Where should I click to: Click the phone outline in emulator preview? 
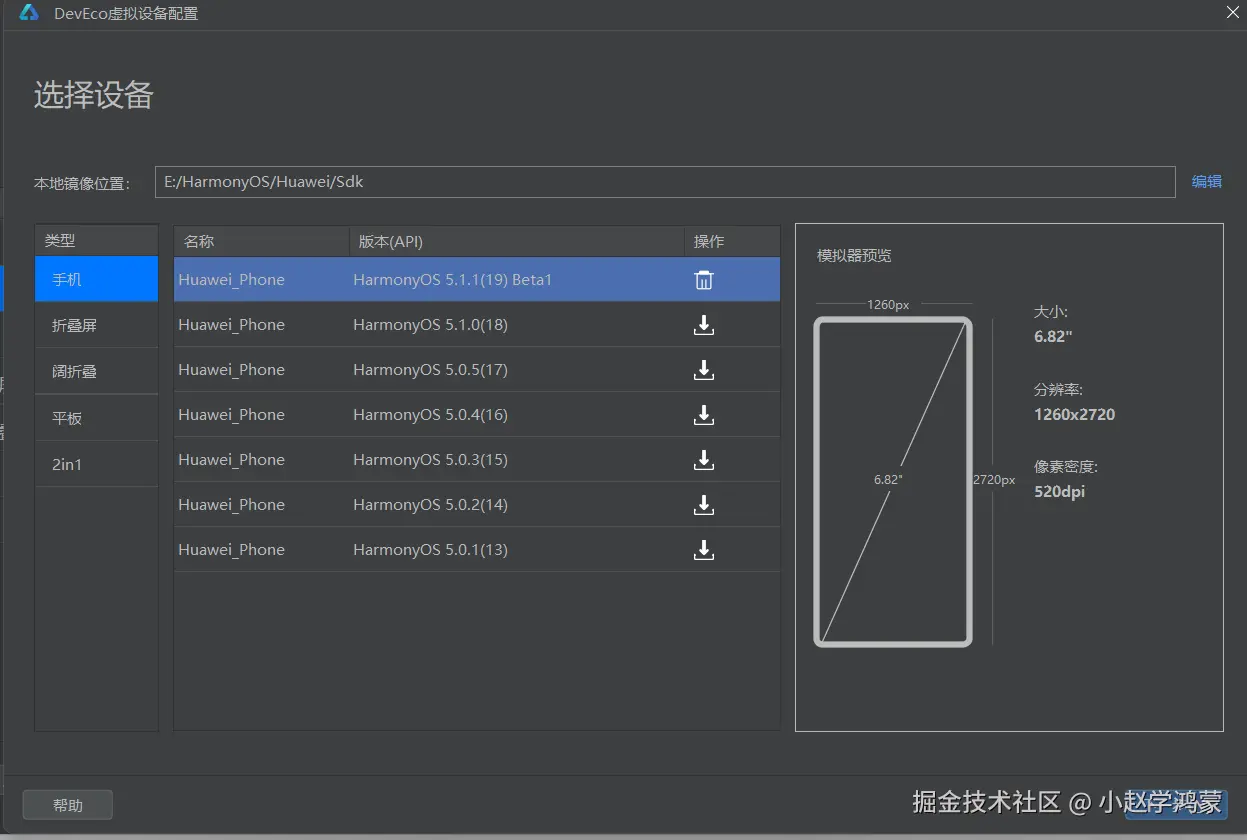pyautogui.click(x=893, y=481)
